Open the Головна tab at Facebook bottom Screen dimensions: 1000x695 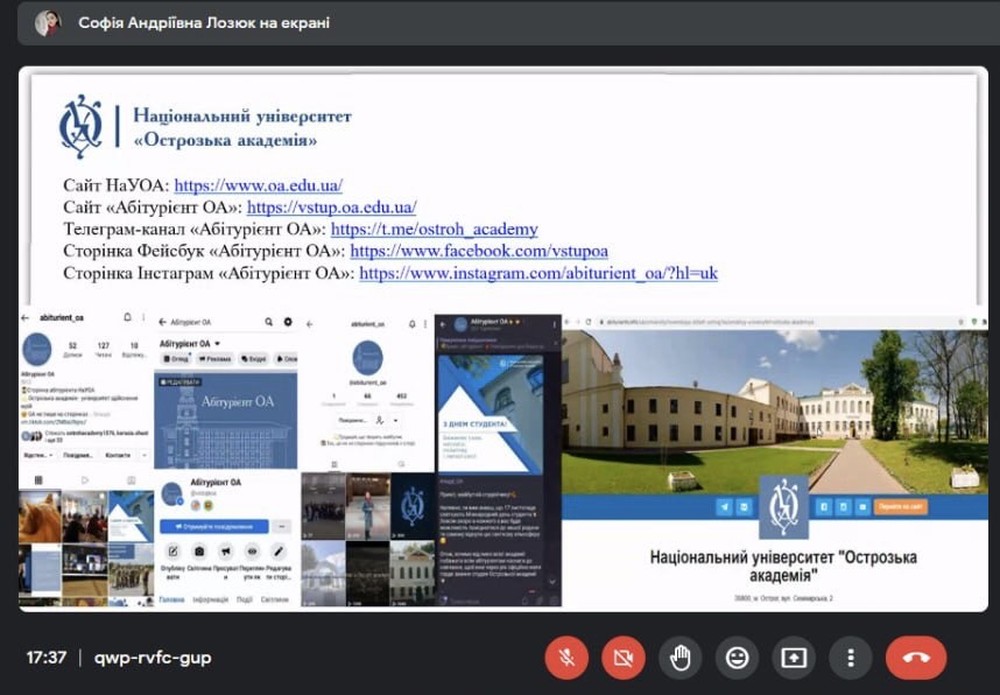(x=171, y=599)
